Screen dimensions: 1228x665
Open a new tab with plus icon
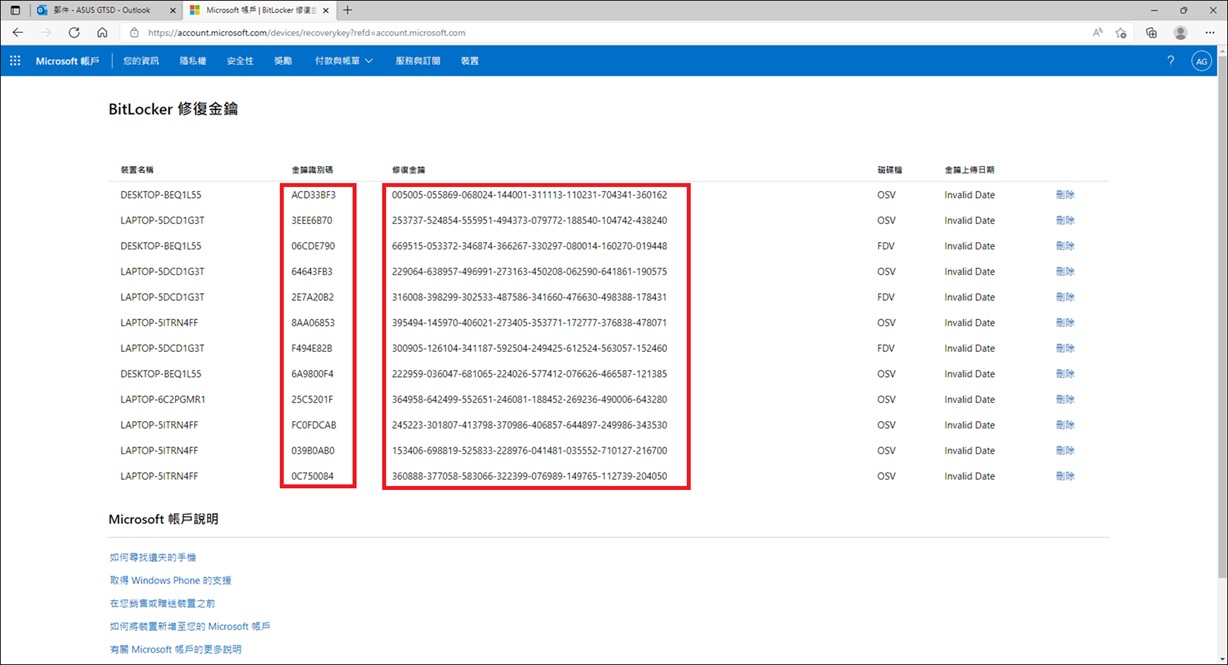(348, 10)
